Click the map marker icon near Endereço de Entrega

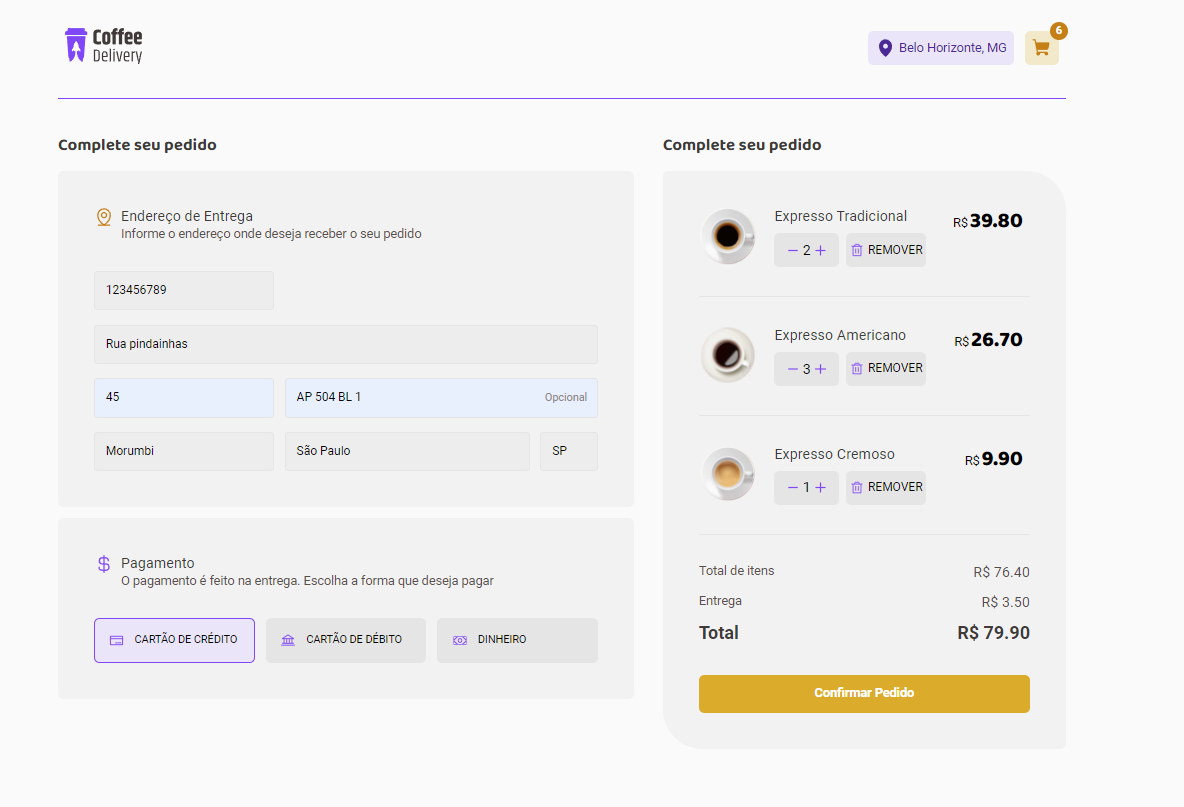click(102, 215)
